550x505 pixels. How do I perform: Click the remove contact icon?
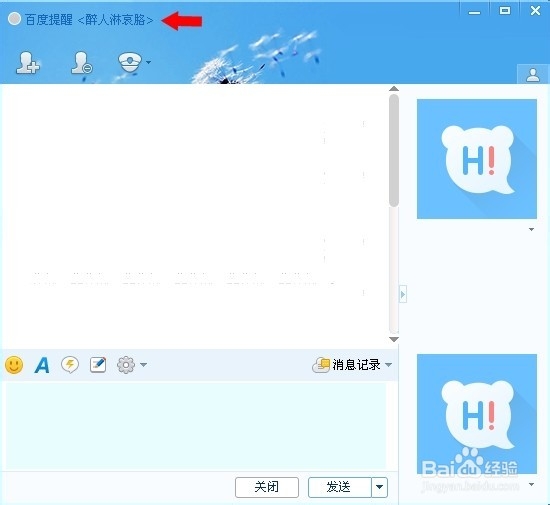pyautogui.click(x=81, y=63)
